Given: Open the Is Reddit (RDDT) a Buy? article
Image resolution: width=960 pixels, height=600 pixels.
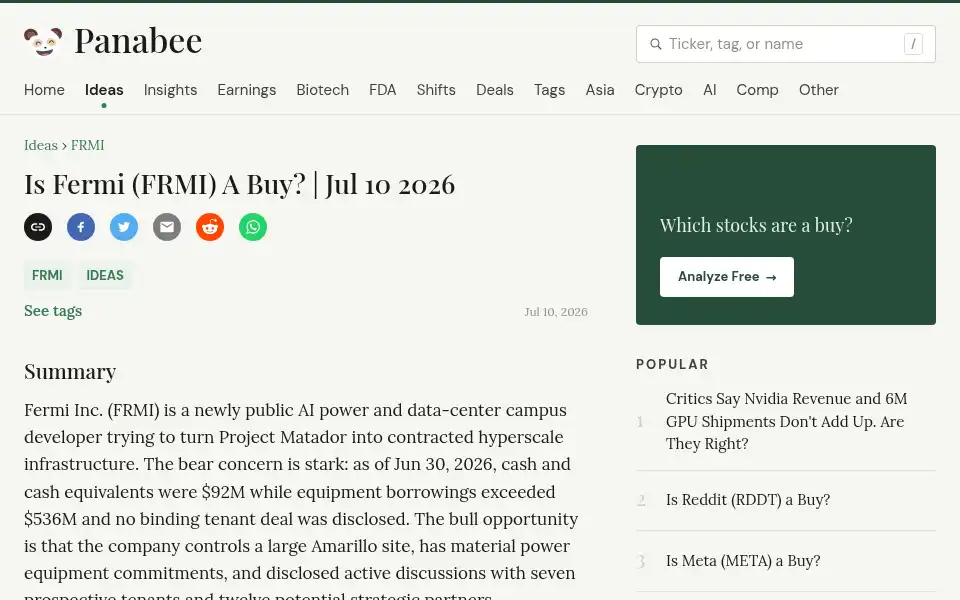Looking at the screenshot, I should pyautogui.click(x=748, y=500).
